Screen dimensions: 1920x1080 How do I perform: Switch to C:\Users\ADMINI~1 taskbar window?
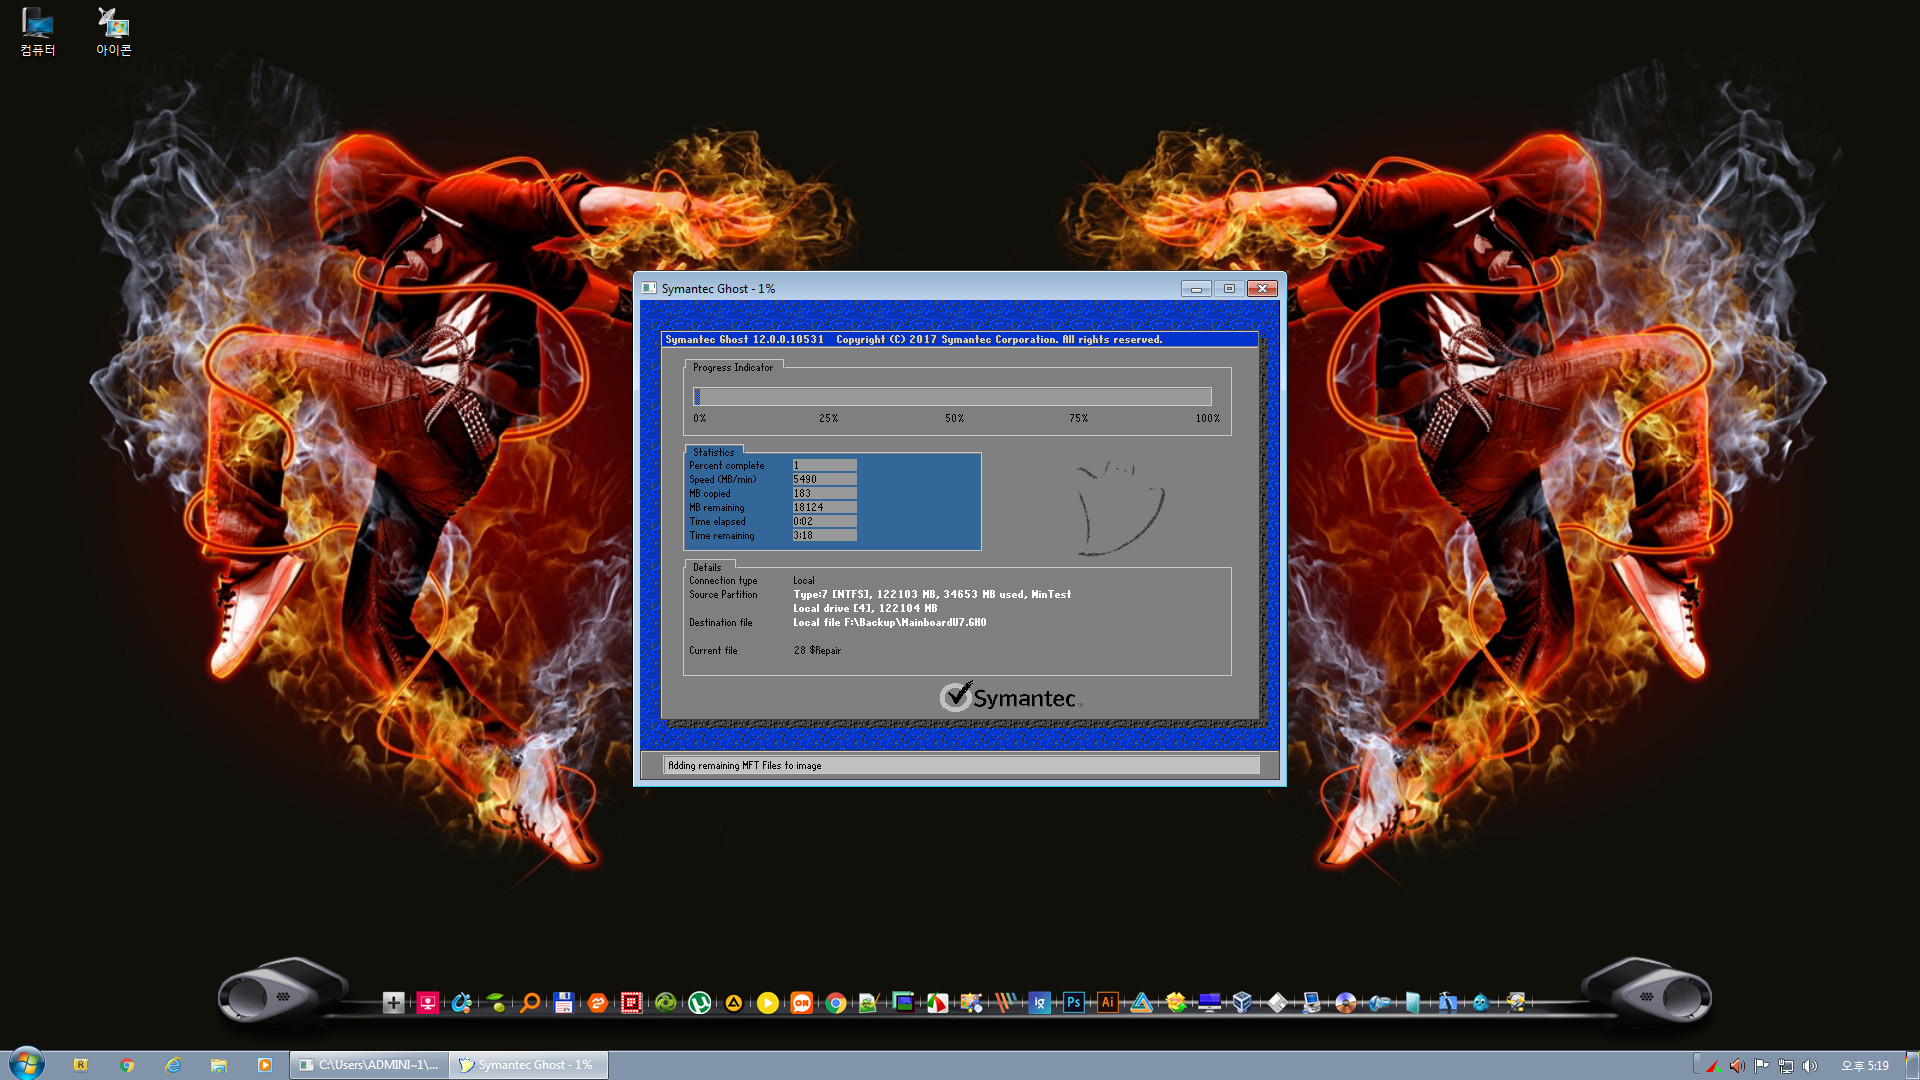point(369,1065)
